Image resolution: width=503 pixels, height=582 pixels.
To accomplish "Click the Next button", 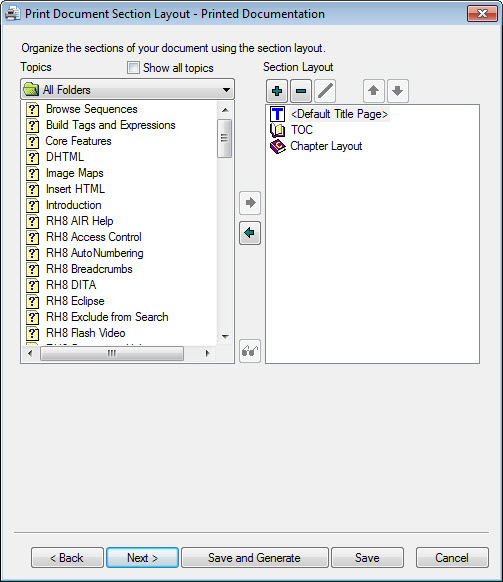I will click(143, 558).
